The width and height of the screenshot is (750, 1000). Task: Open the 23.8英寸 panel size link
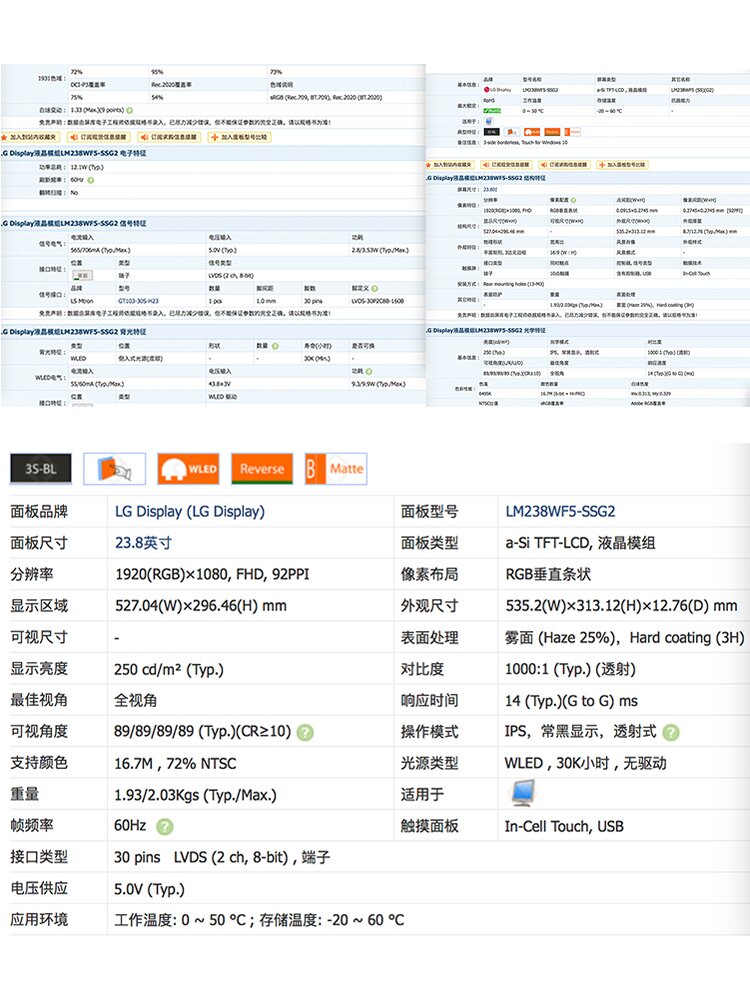143,543
